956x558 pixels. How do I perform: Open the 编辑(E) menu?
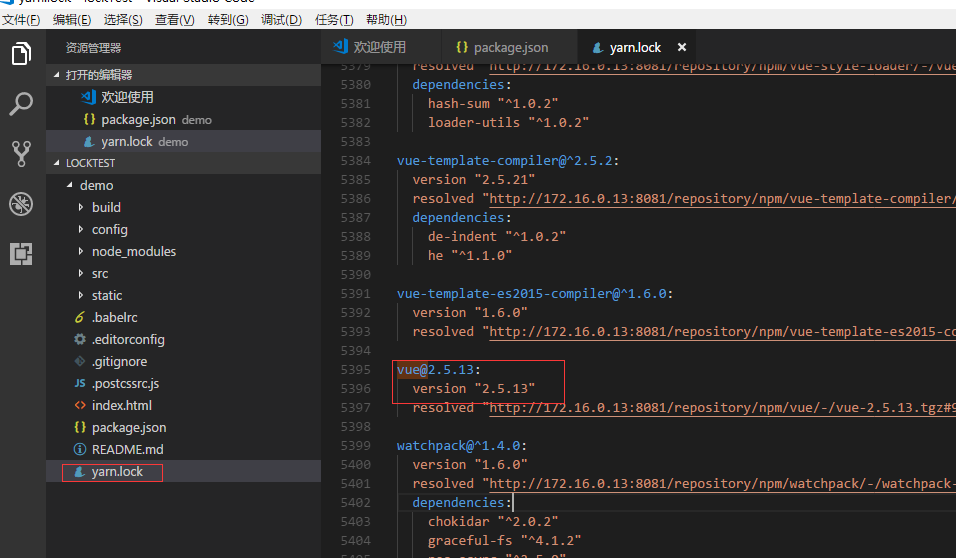(72, 20)
